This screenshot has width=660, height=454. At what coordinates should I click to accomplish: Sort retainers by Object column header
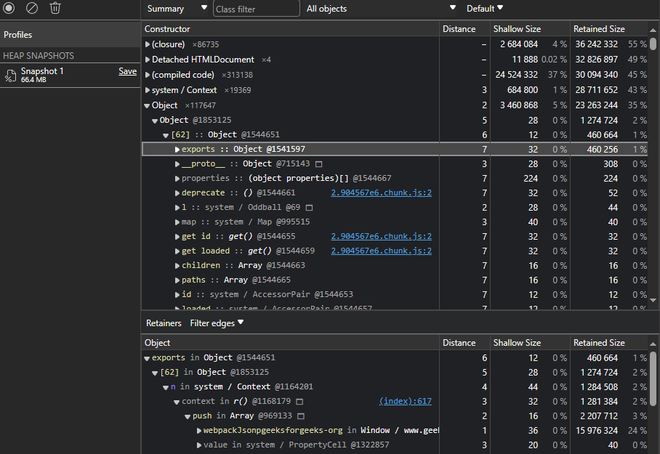point(290,343)
